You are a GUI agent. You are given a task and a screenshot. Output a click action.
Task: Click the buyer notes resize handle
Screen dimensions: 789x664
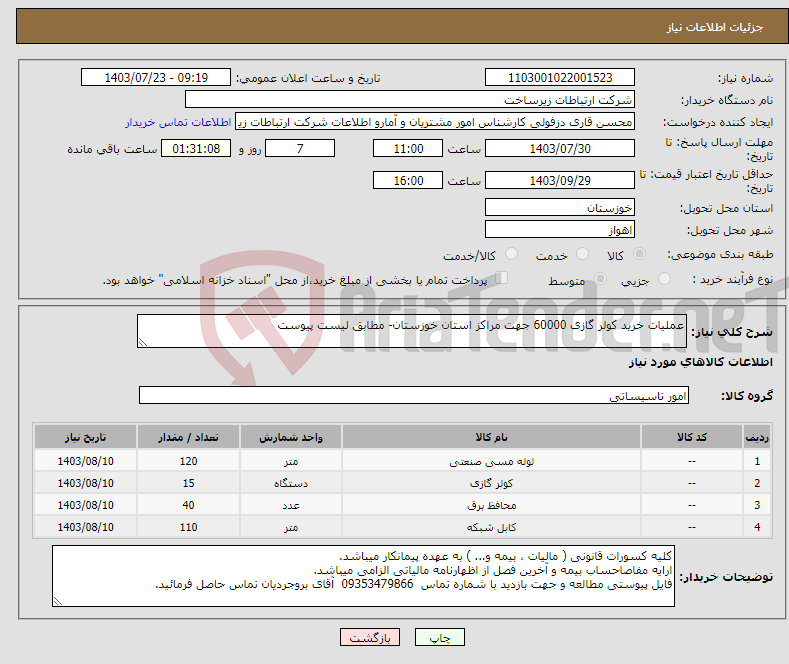click(58, 601)
